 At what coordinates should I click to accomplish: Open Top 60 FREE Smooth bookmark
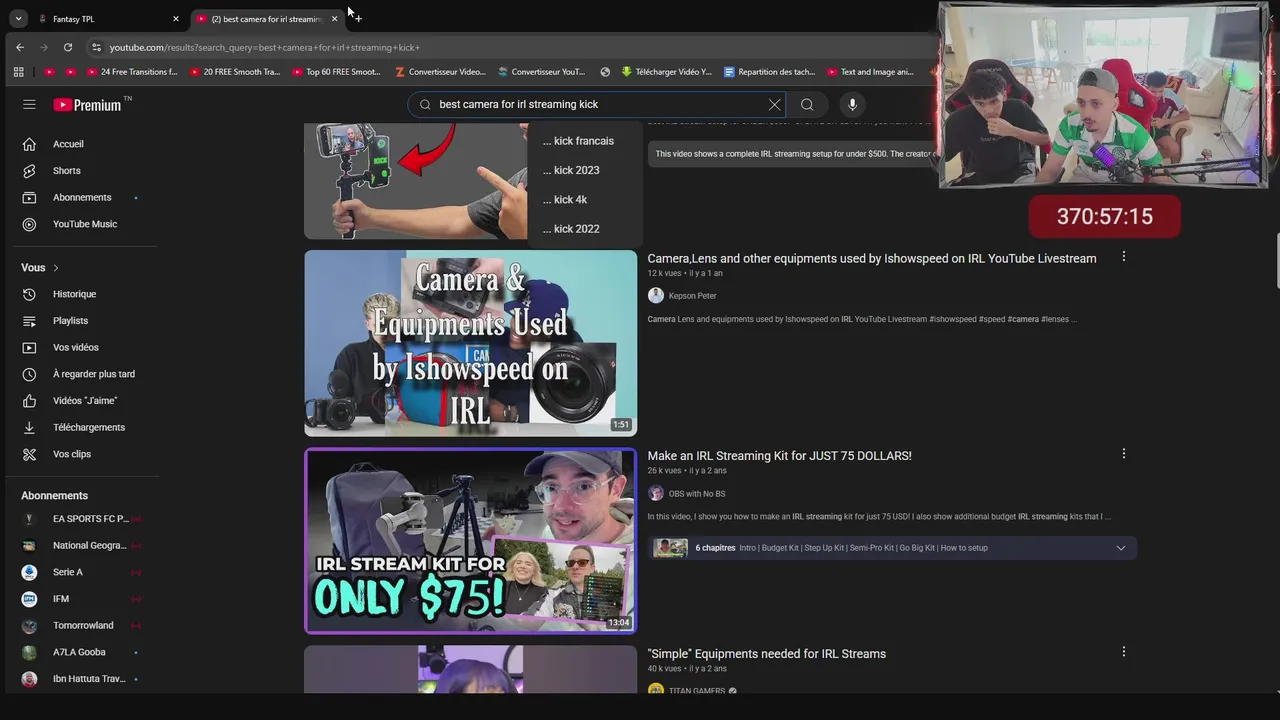click(337, 72)
